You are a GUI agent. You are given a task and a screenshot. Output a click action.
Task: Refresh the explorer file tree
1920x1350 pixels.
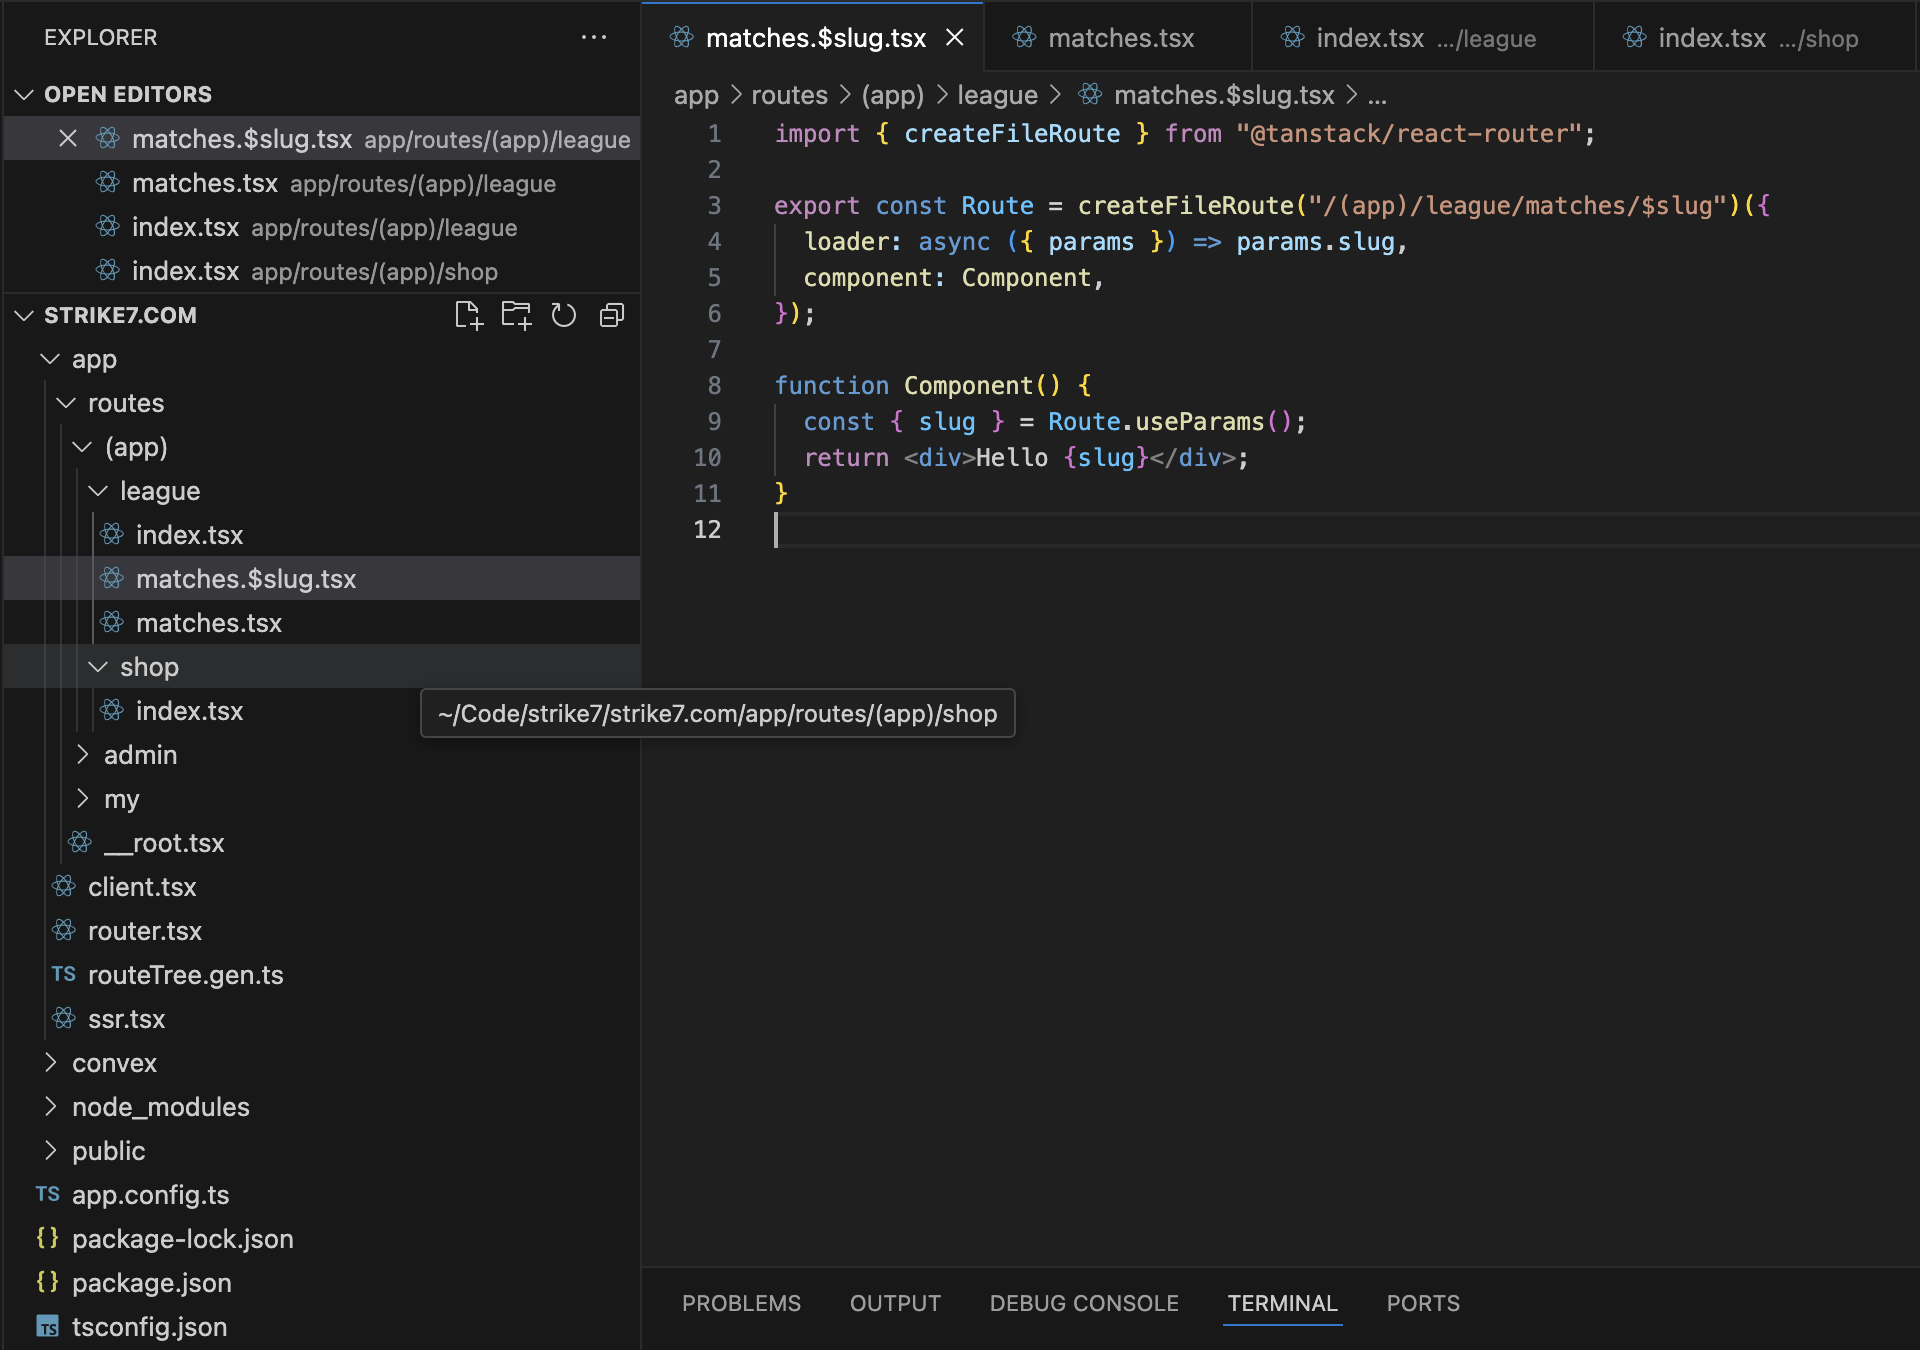[x=564, y=315]
